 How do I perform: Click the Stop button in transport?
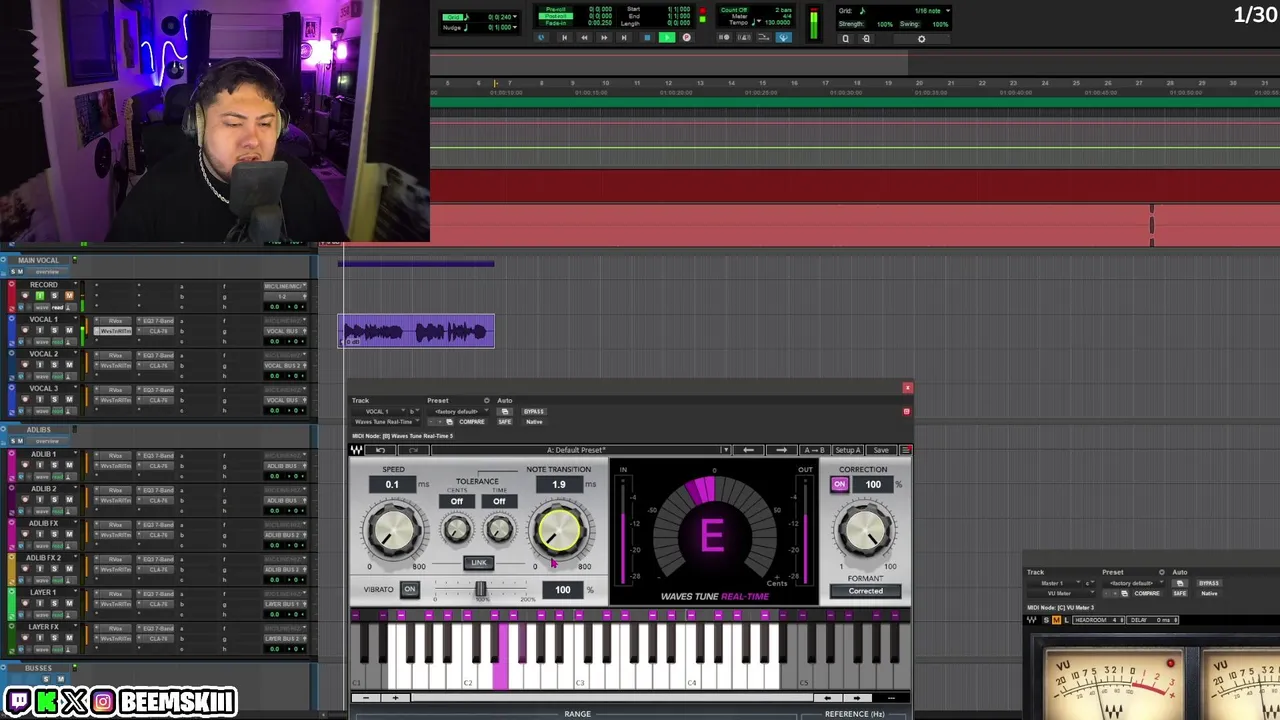[x=647, y=38]
